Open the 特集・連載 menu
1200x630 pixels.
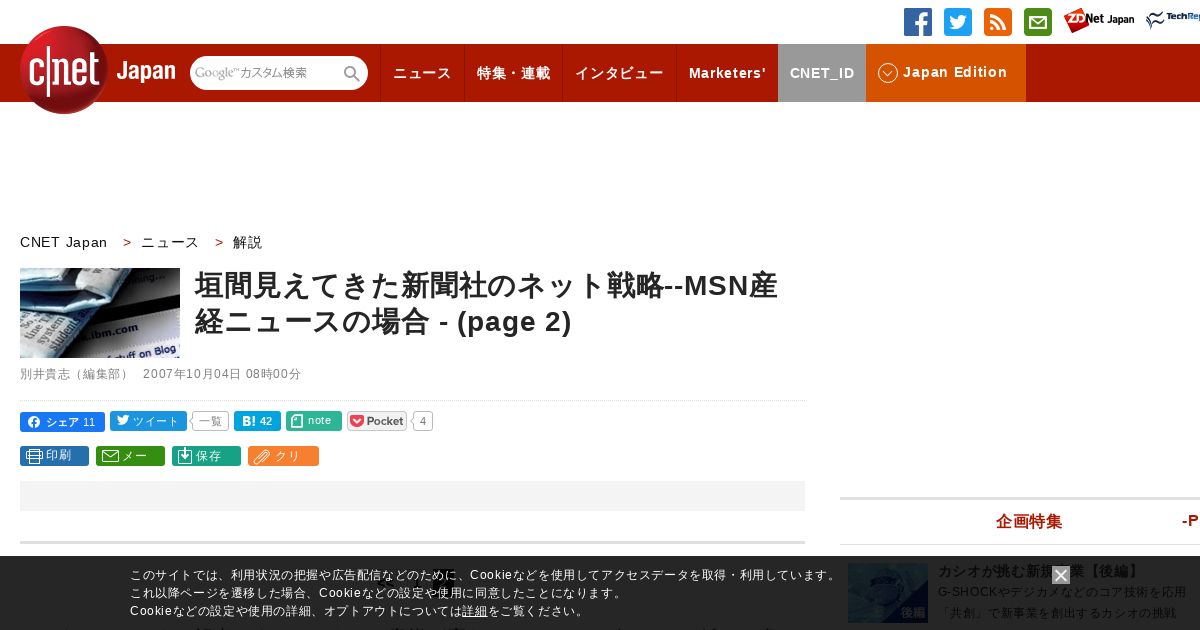513,73
